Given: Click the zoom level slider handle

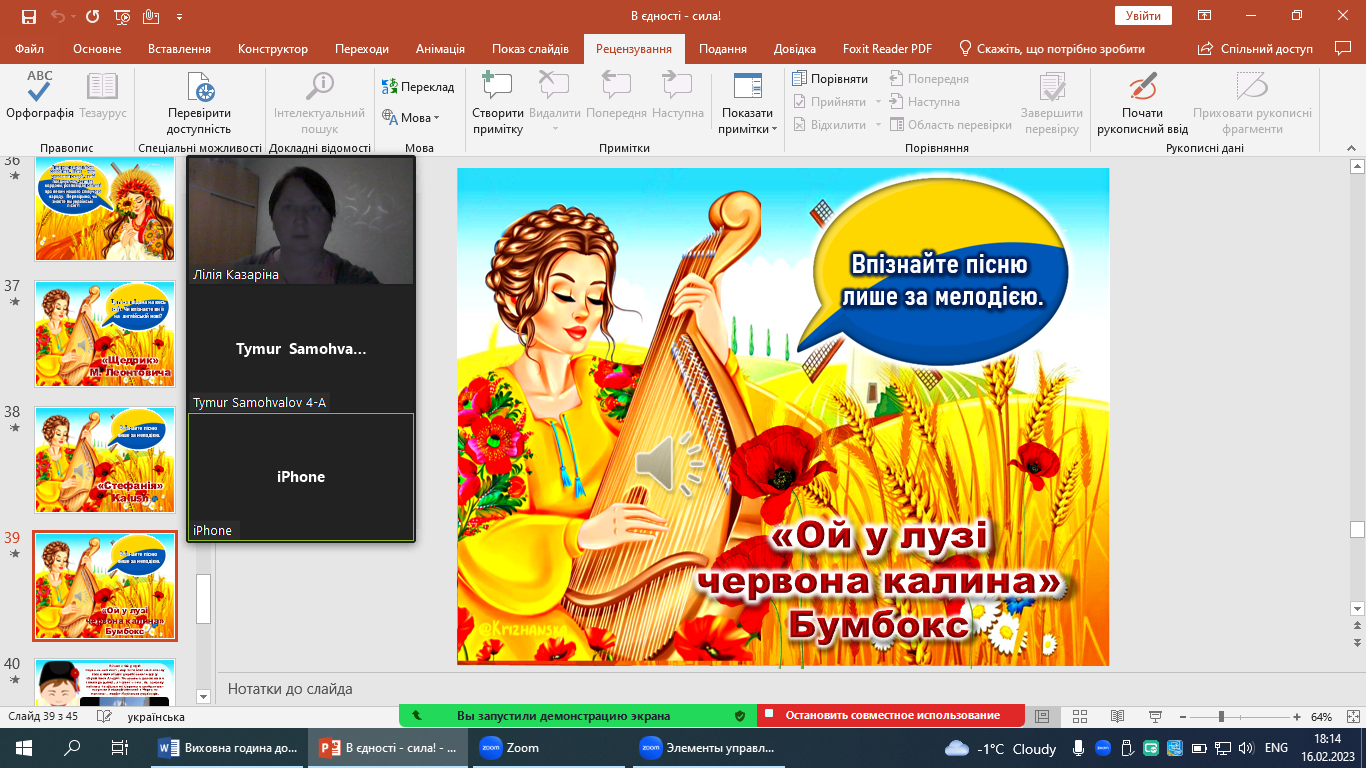Looking at the screenshot, I should coord(1221,717).
